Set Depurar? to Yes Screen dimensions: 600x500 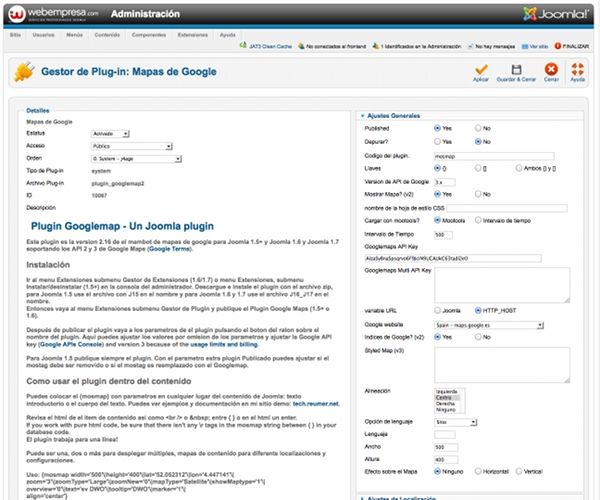click(437, 142)
